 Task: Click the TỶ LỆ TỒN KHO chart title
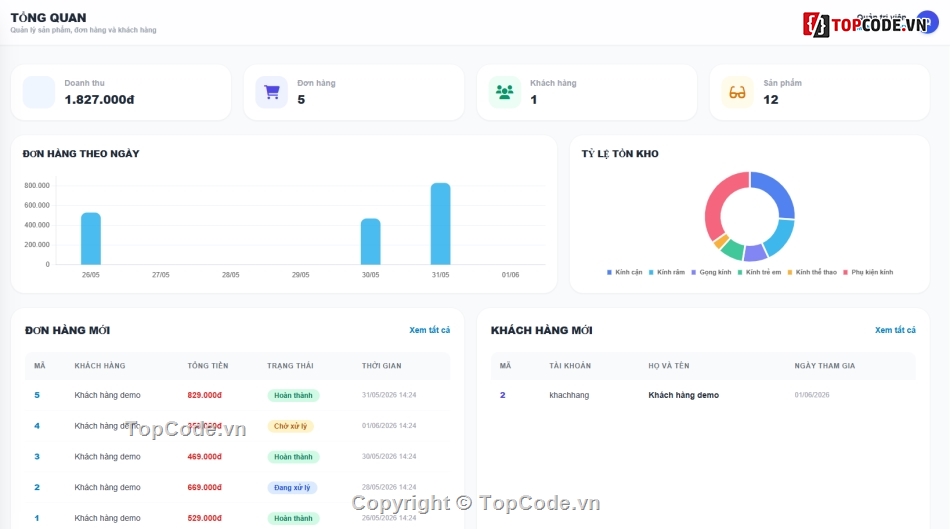[x=620, y=154]
